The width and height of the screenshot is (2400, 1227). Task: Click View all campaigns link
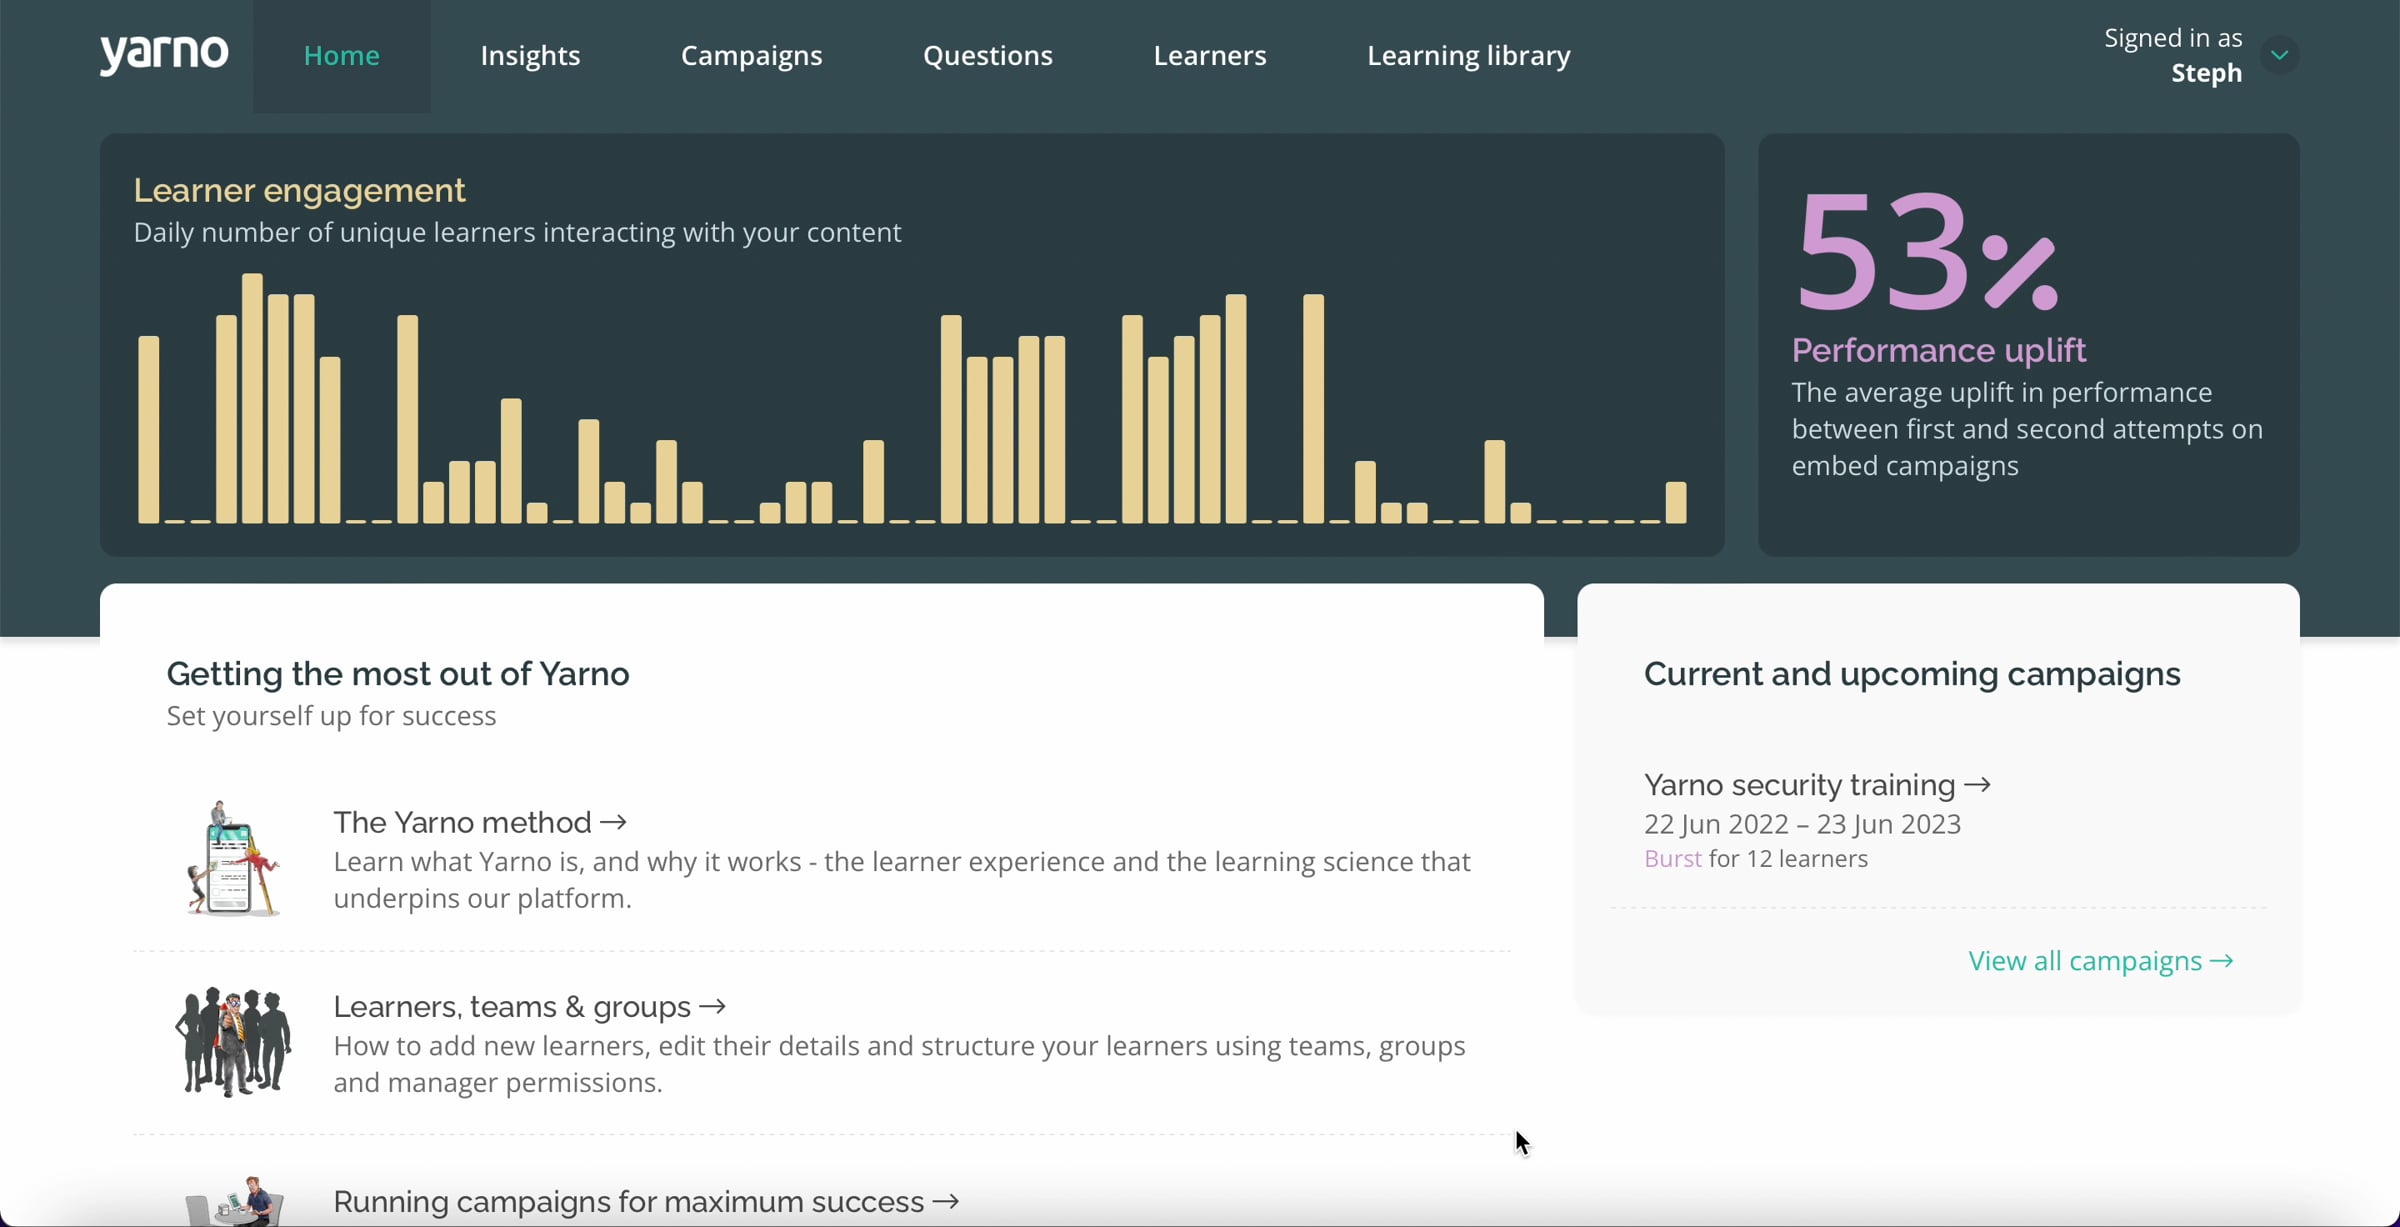click(x=2101, y=961)
